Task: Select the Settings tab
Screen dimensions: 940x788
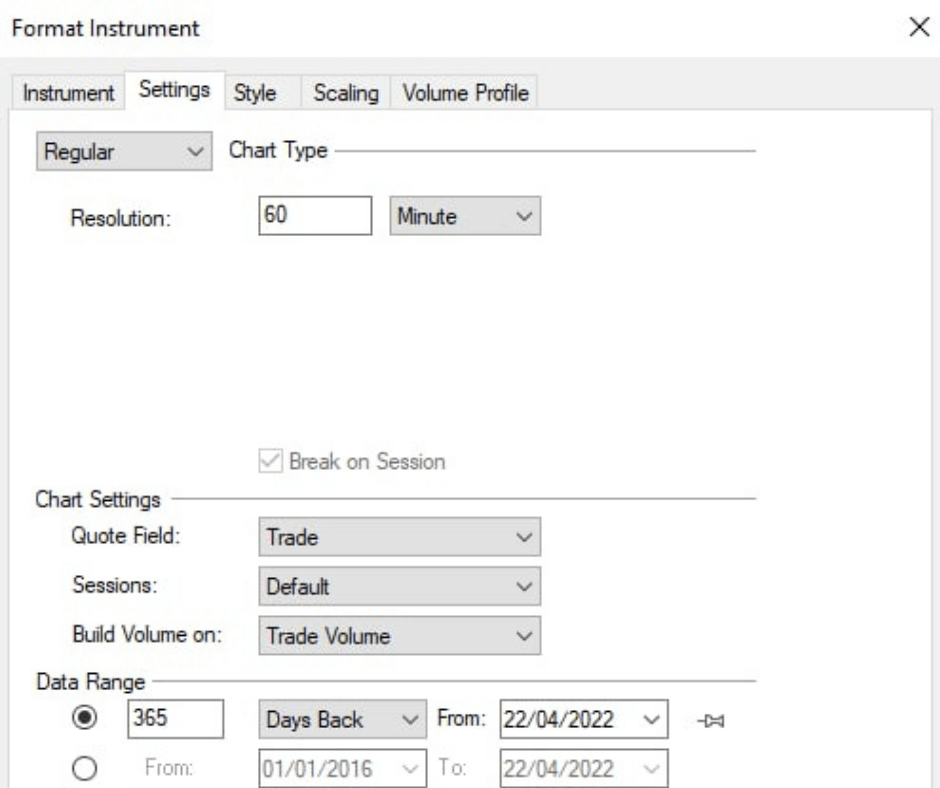Action: click(x=174, y=90)
